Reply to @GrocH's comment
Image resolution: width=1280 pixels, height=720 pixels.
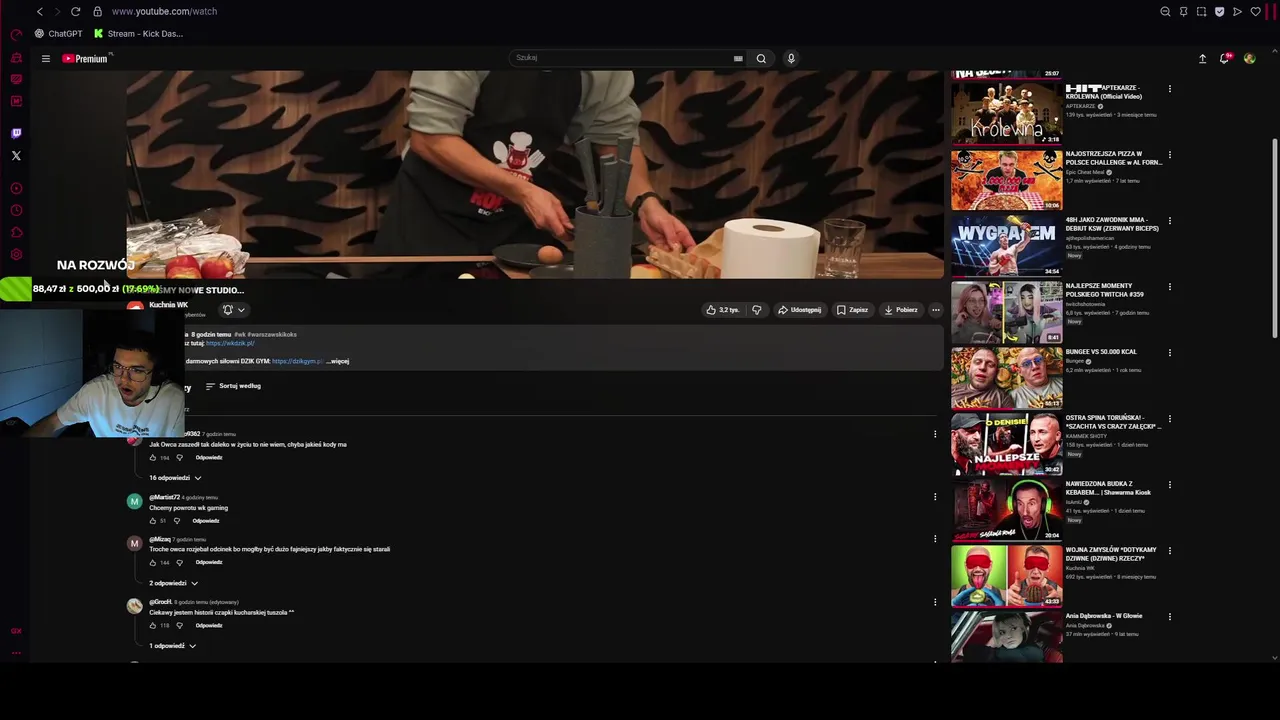[209, 626]
